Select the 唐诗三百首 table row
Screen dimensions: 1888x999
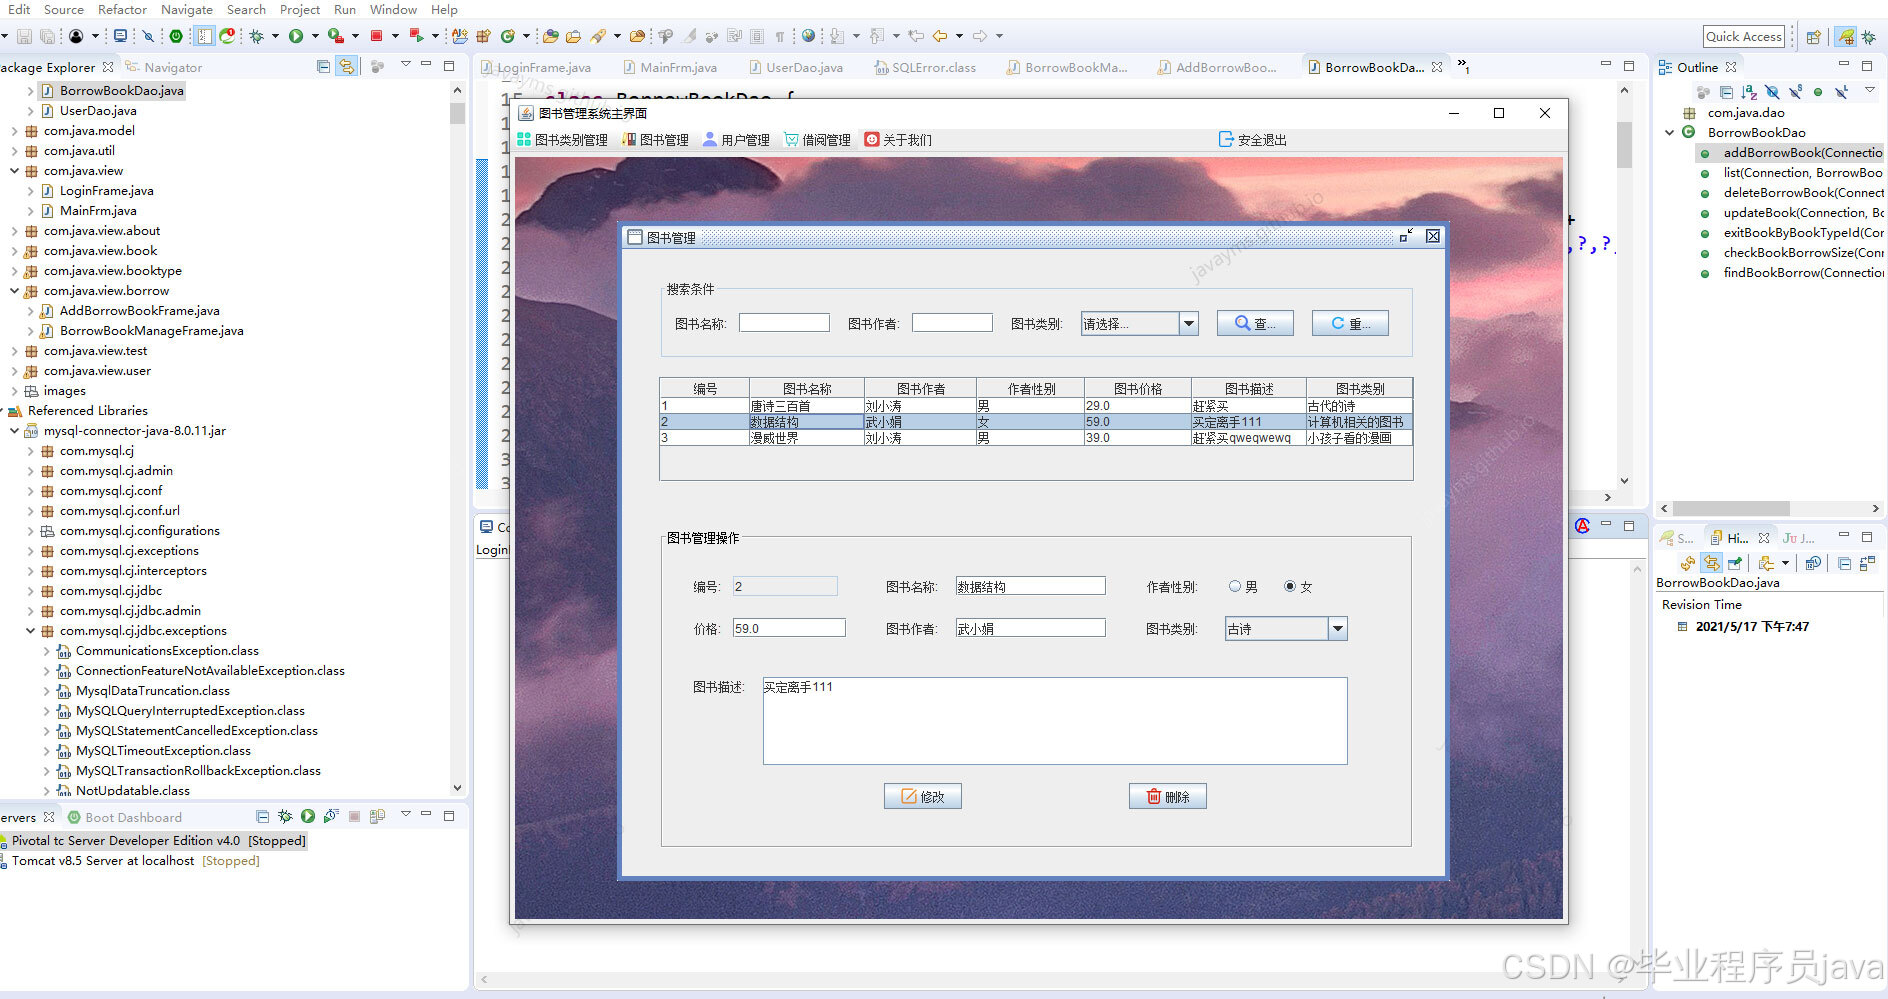1036,406
